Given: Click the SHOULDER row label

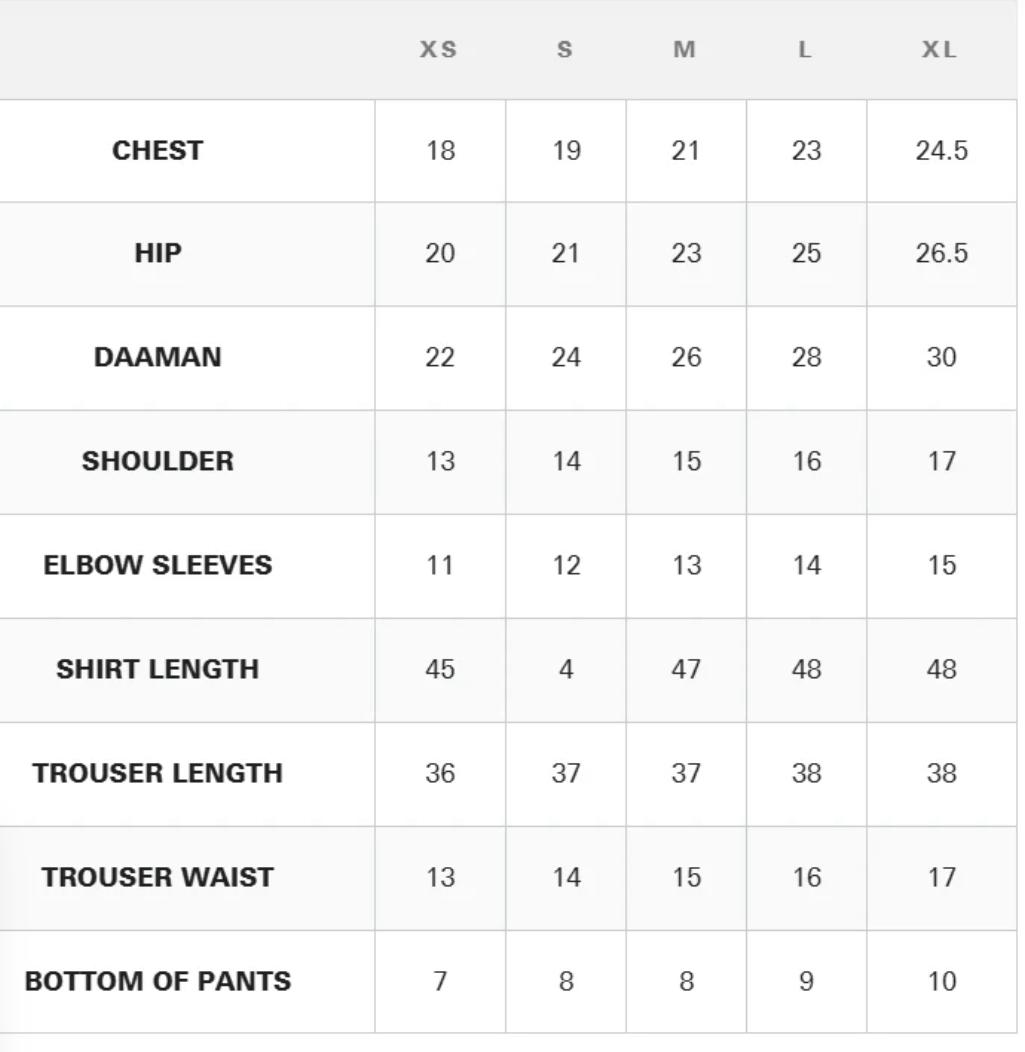Looking at the screenshot, I should click(157, 461).
